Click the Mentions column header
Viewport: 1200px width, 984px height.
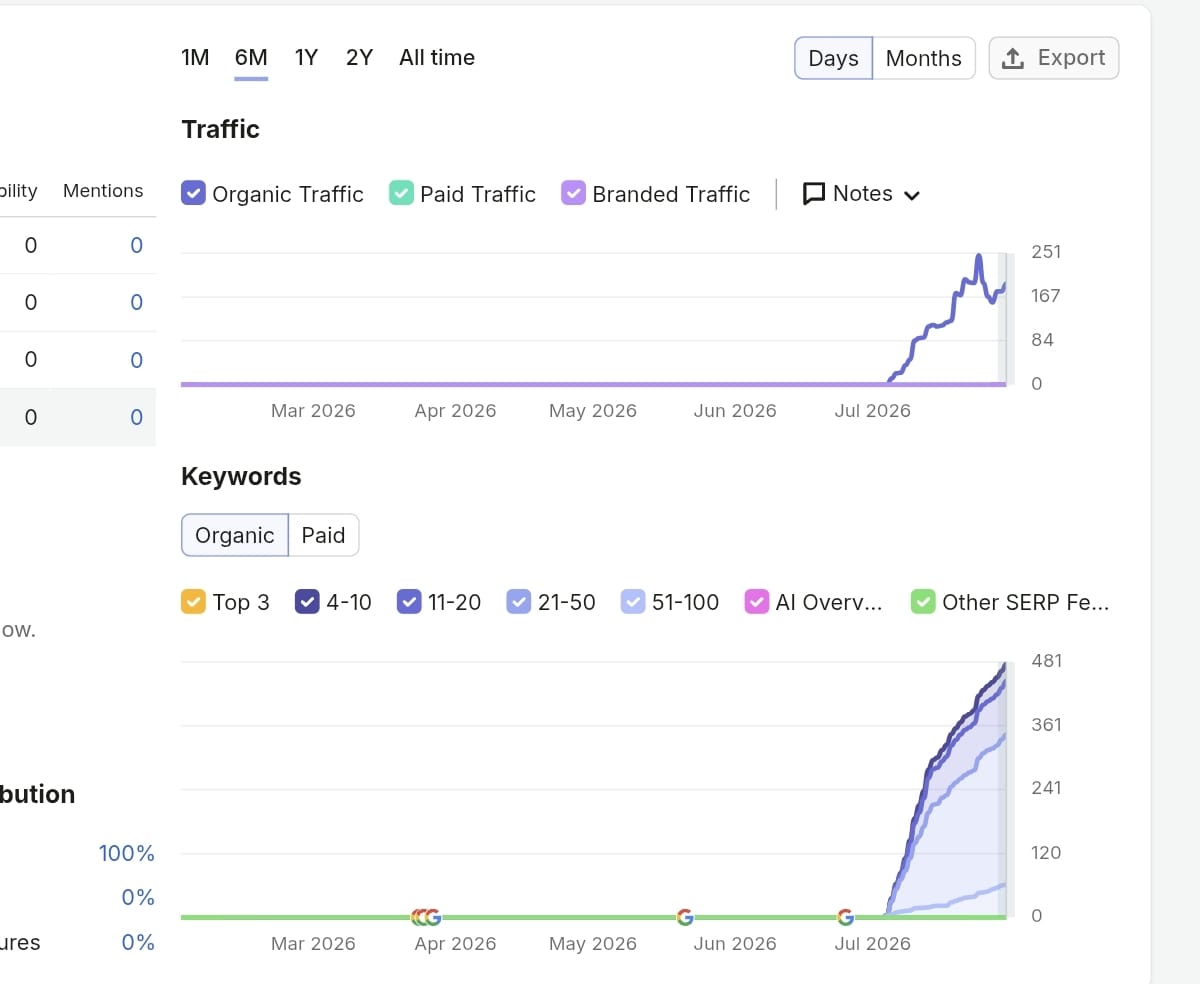pyautogui.click(x=103, y=191)
